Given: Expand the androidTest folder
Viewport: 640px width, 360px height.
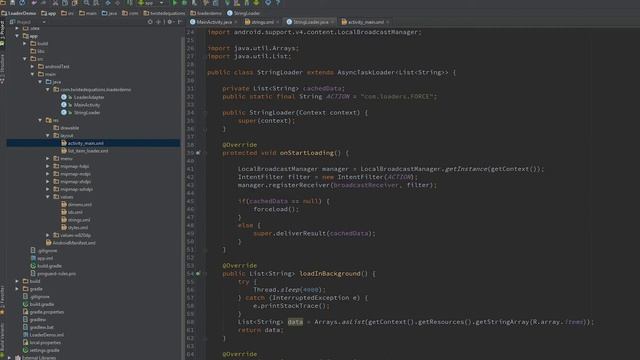Looking at the screenshot, I should point(33,67).
